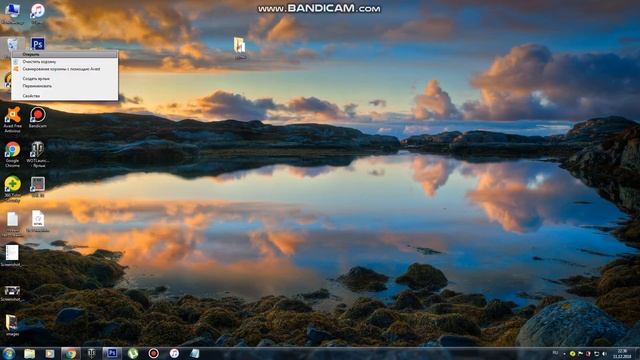Switch to Photoshop on the taskbar

click(x=112, y=353)
